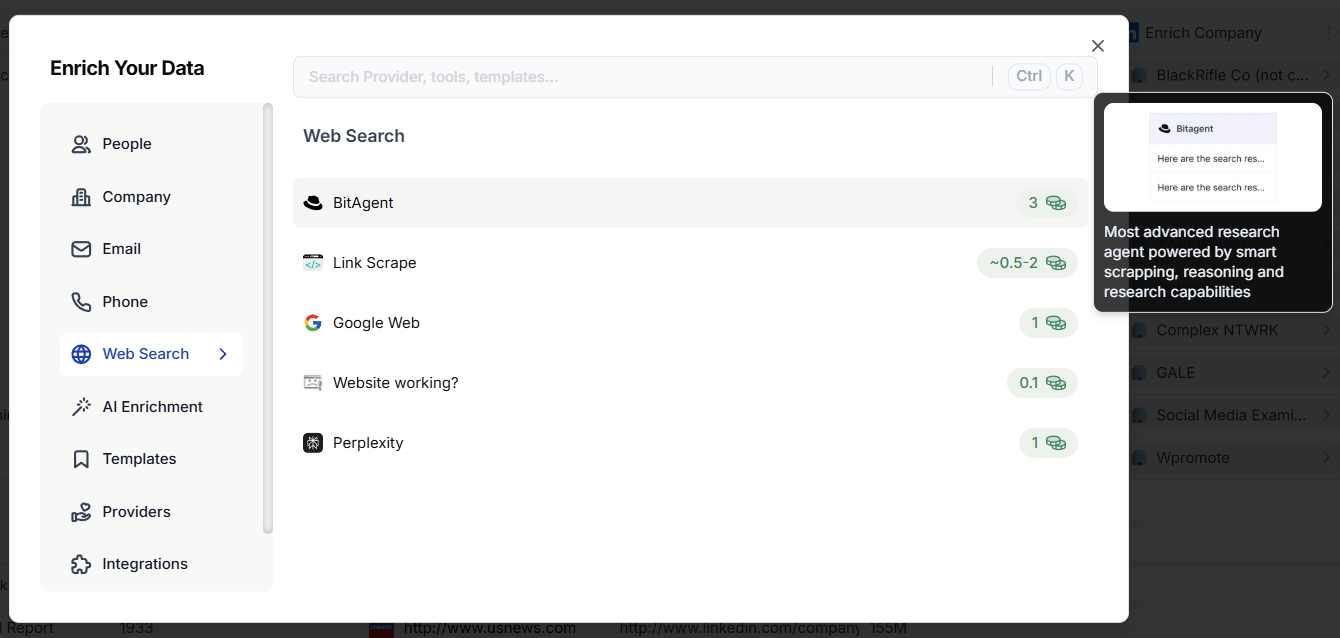Click the Wpromote row text

1193,457
